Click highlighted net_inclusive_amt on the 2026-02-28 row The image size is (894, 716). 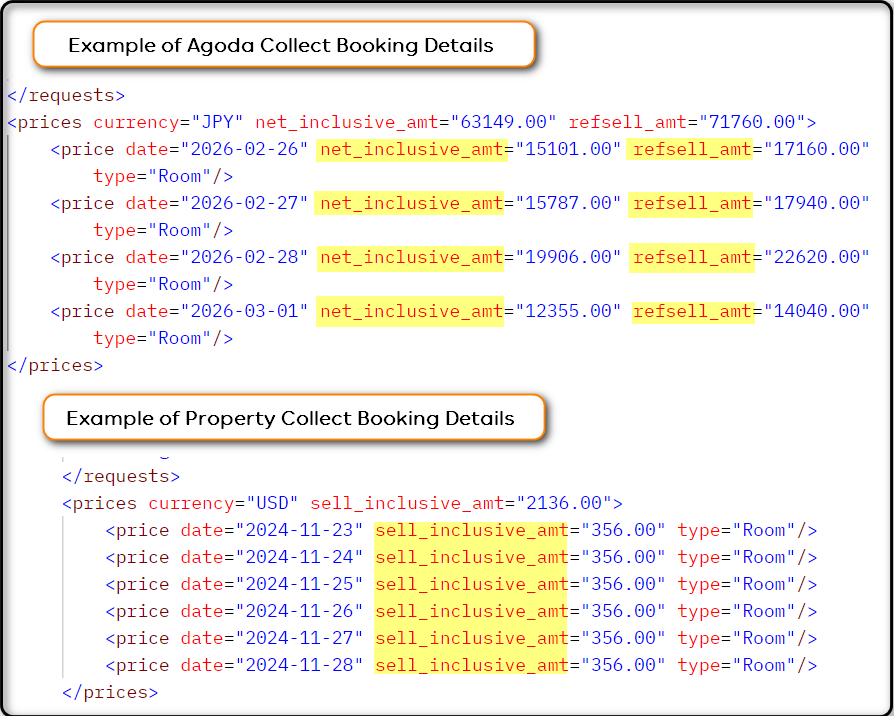(411, 258)
